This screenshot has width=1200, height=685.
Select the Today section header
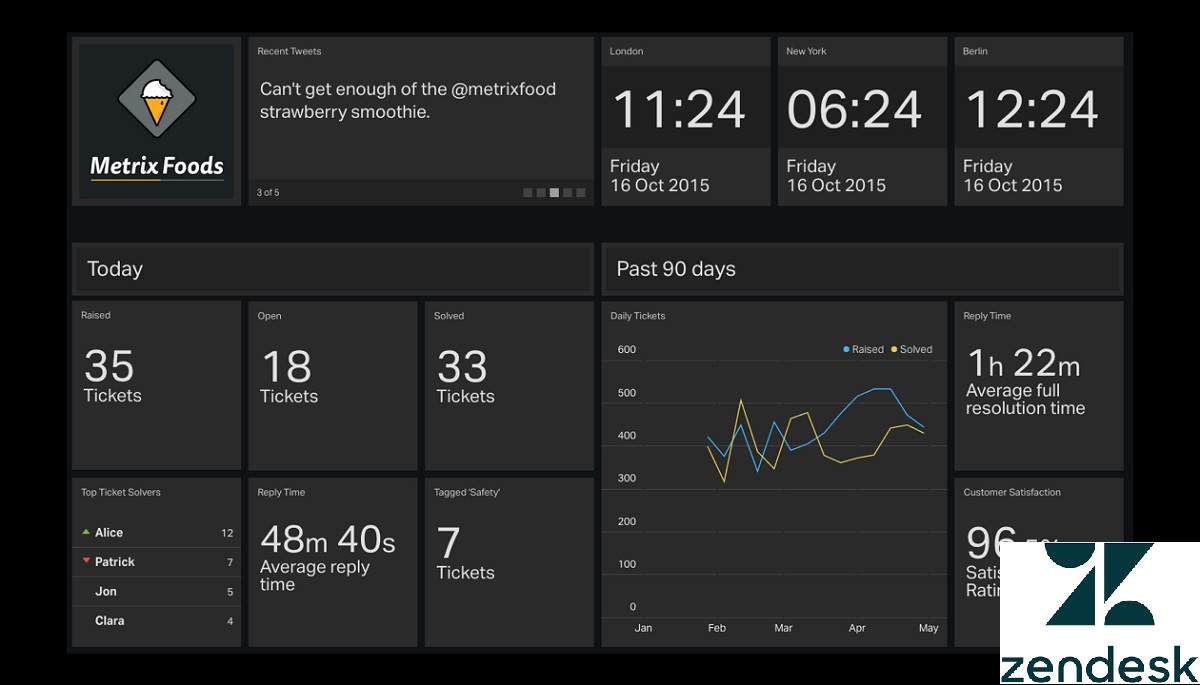(x=332, y=269)
